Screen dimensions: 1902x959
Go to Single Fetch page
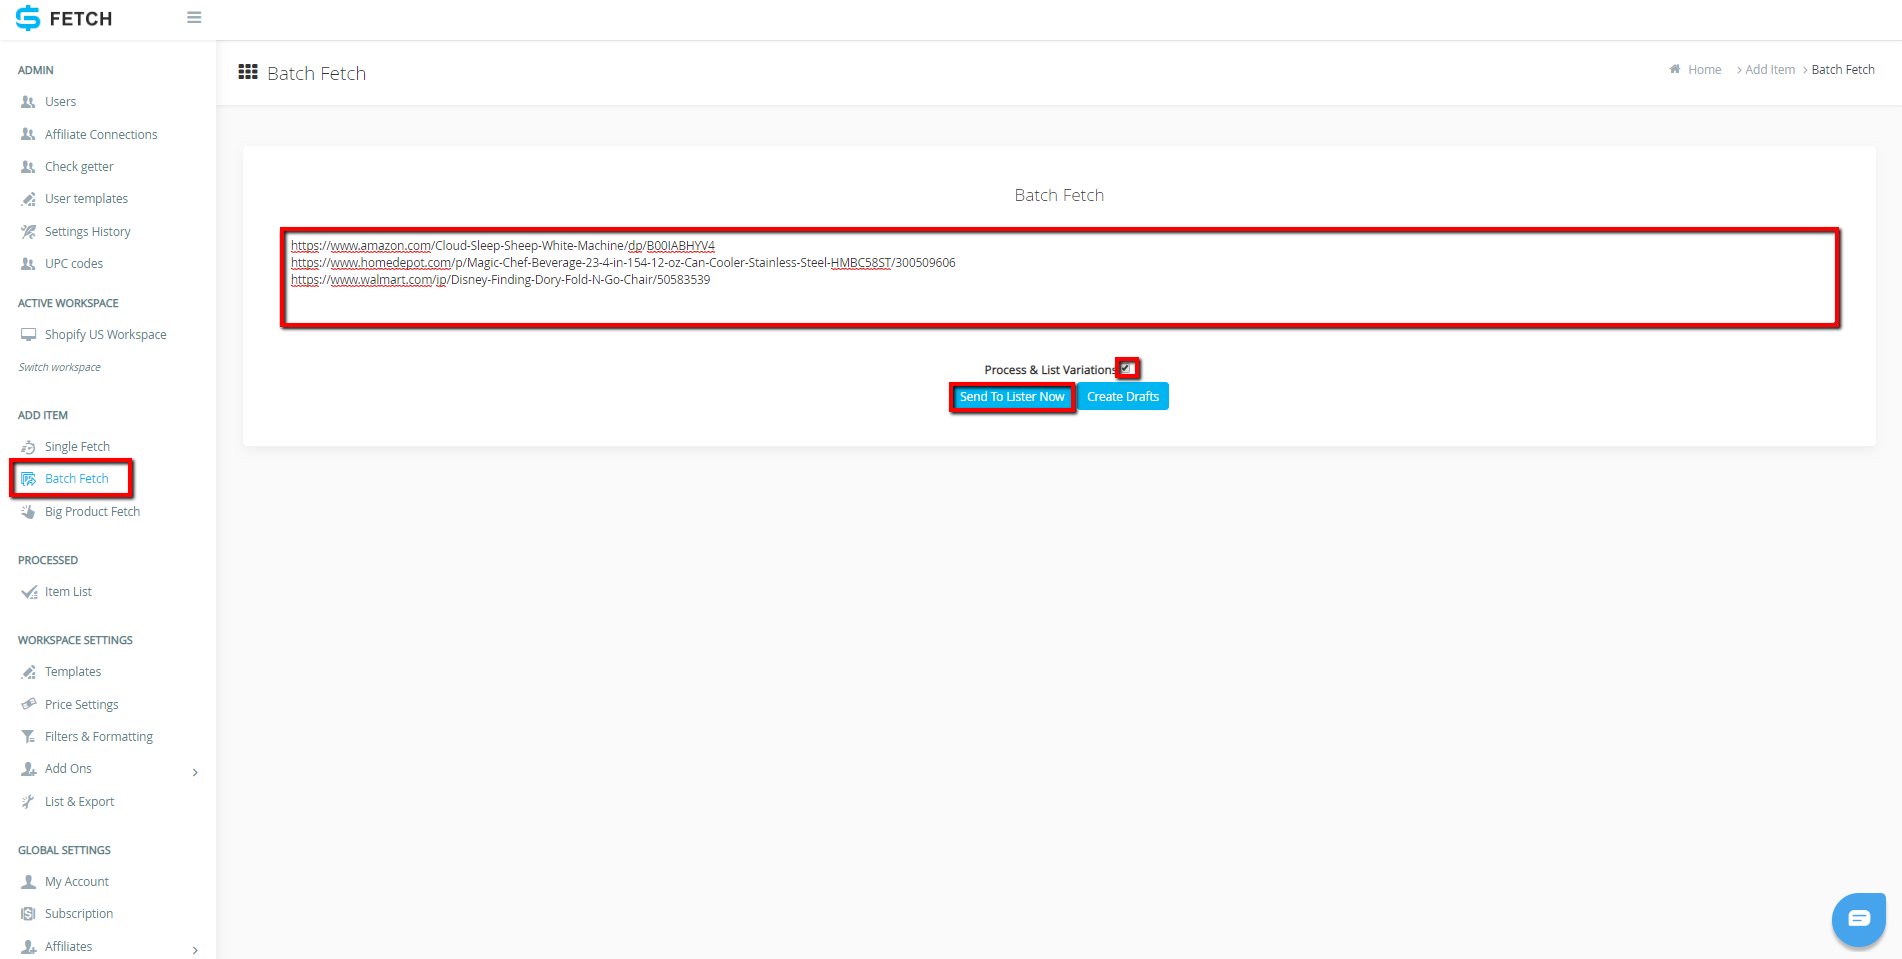[x=77, y=447]
